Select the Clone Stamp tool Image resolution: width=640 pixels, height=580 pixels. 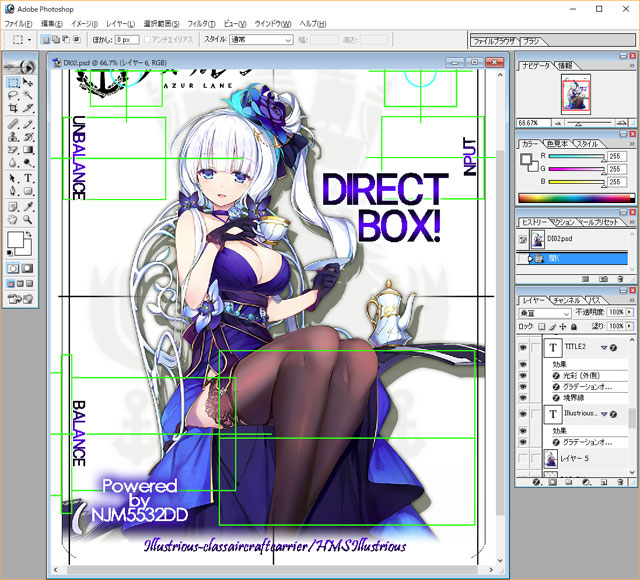pyautogui.click(x=13, y=137)
